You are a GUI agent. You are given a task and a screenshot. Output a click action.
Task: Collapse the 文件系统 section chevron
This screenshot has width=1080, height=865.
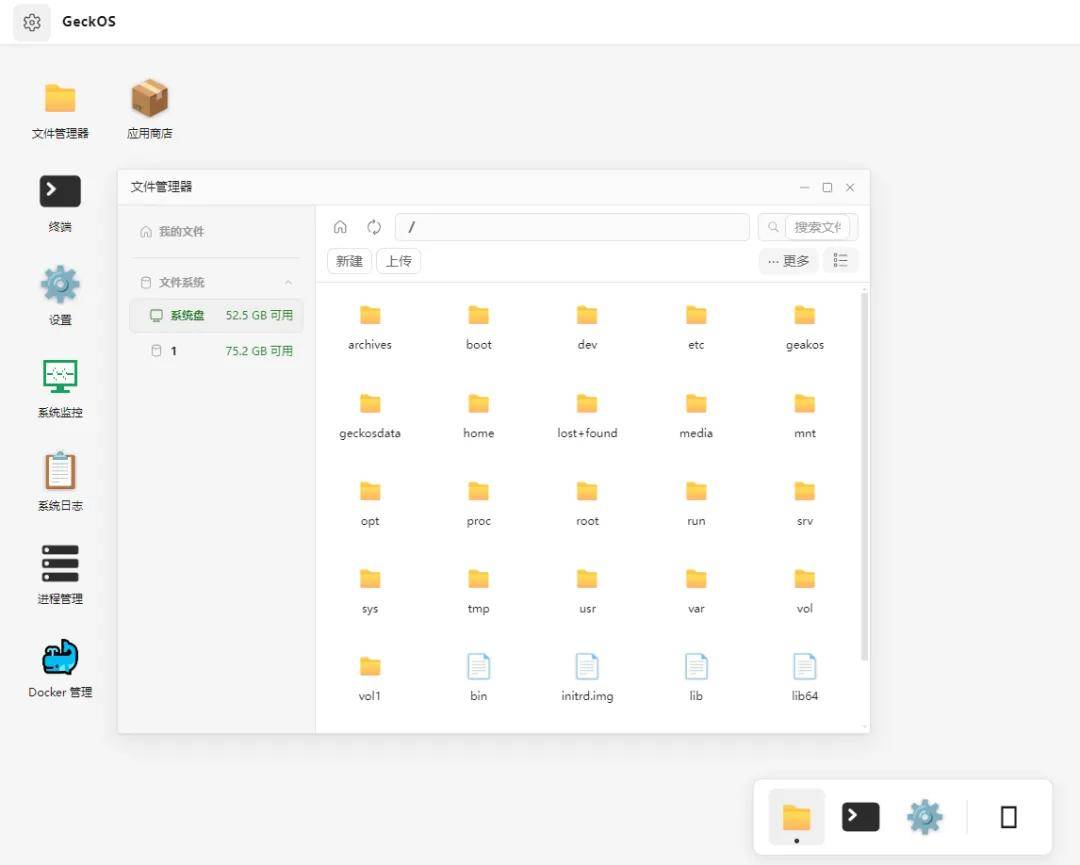pos(288,282)
